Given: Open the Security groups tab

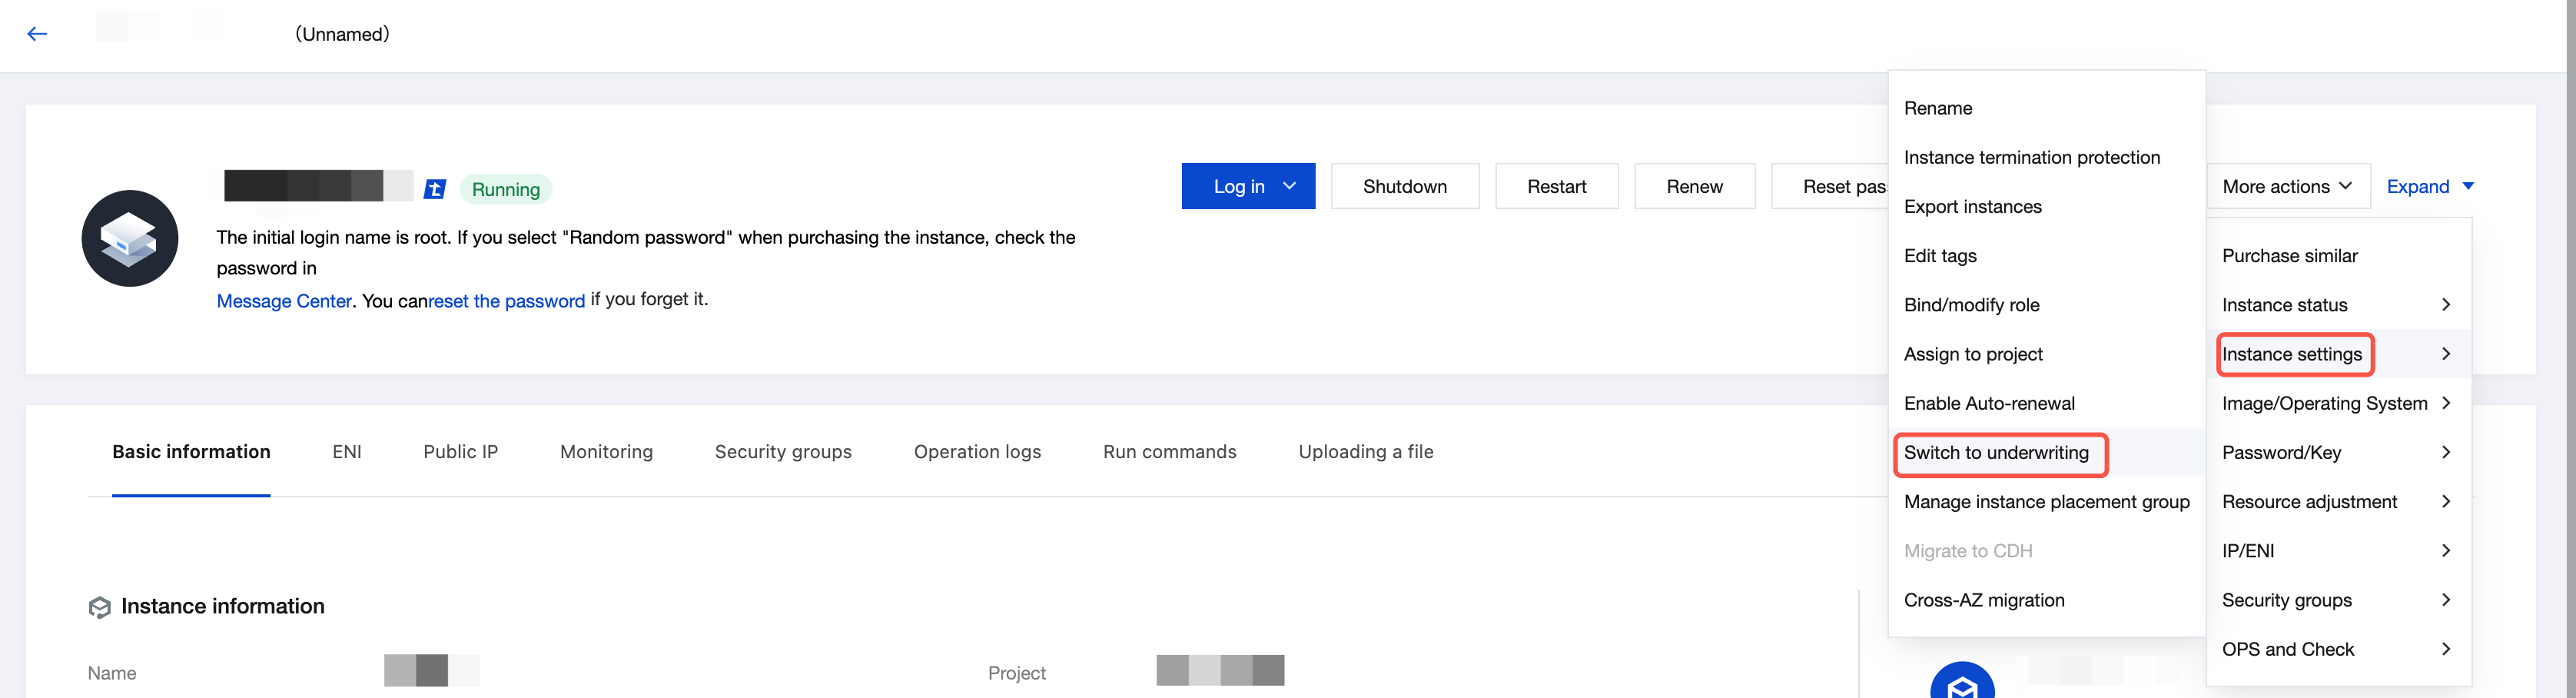Looking at the screenshot, I should click(783, 452).
